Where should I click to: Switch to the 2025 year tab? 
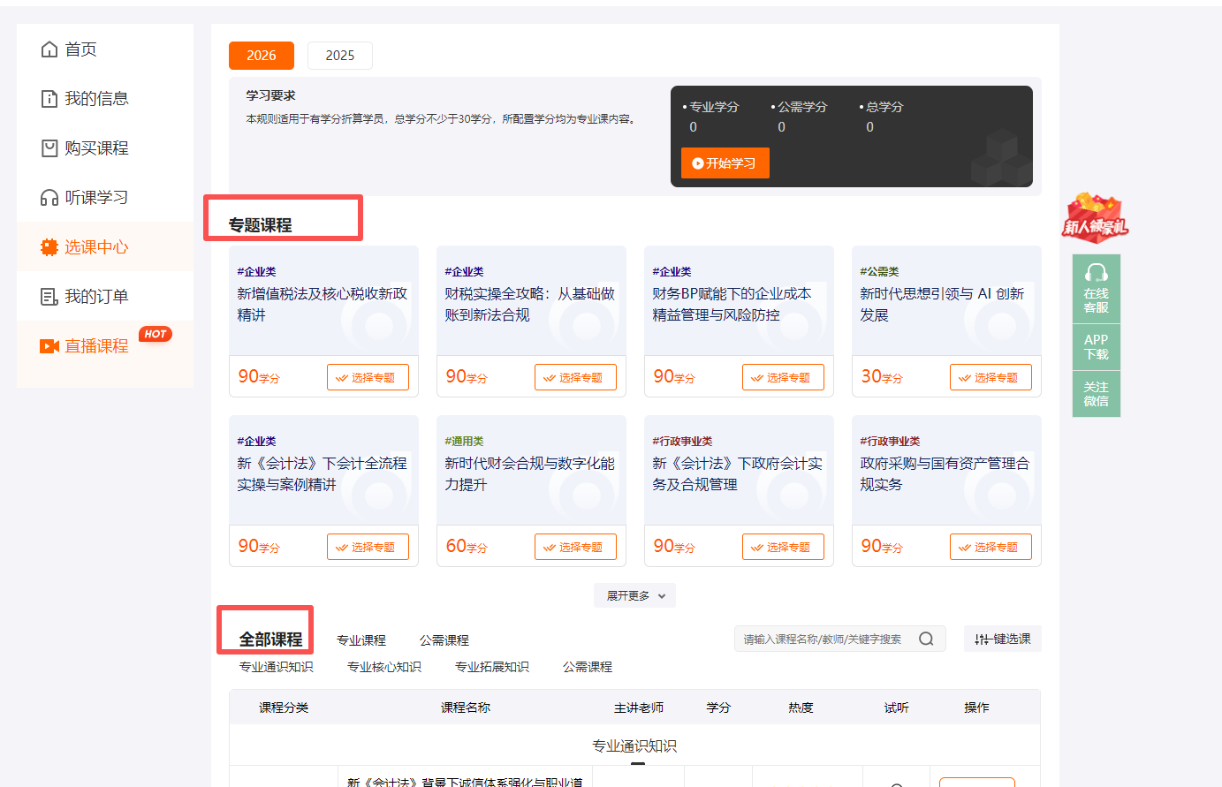tap(340, 55)
